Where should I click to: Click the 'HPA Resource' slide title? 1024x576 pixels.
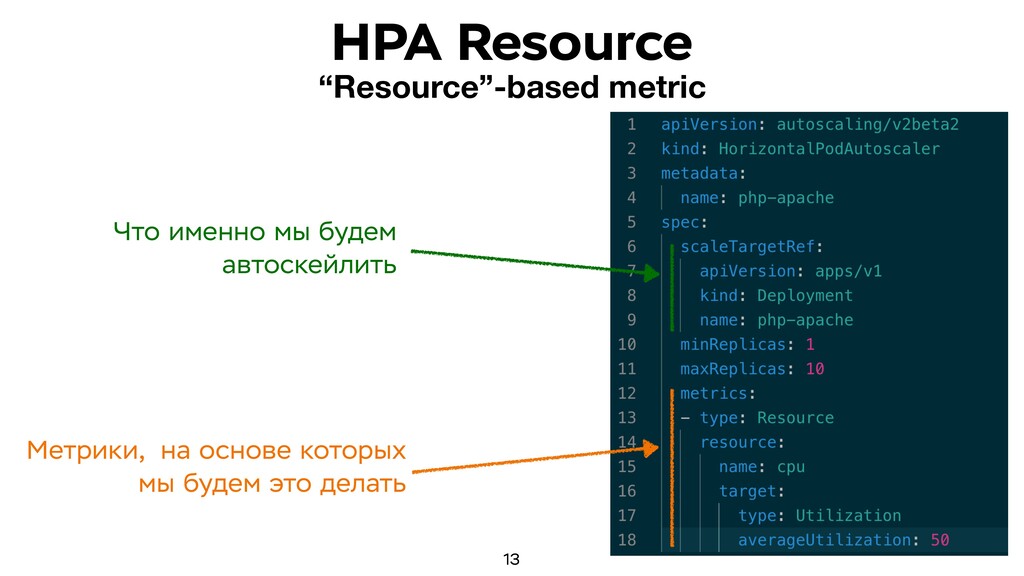(x=512, y=43)
